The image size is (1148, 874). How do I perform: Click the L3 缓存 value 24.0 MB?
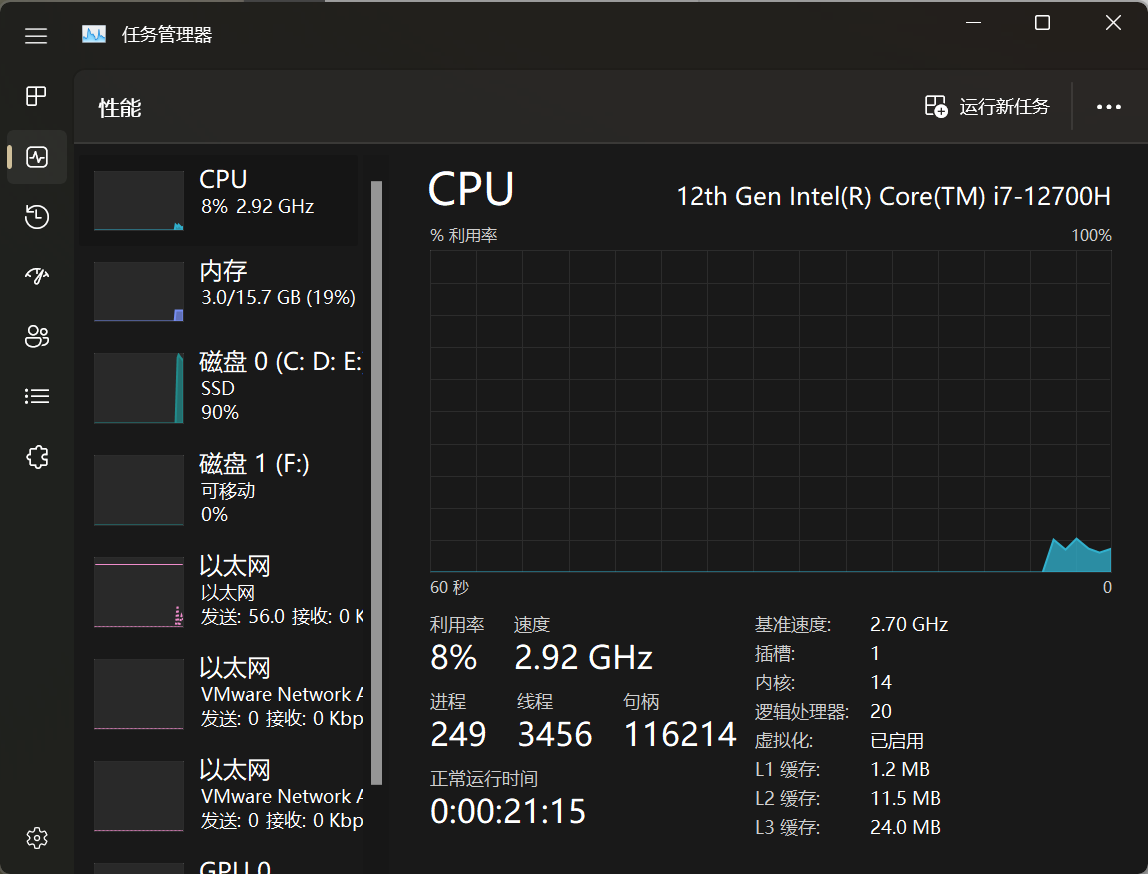905,827
